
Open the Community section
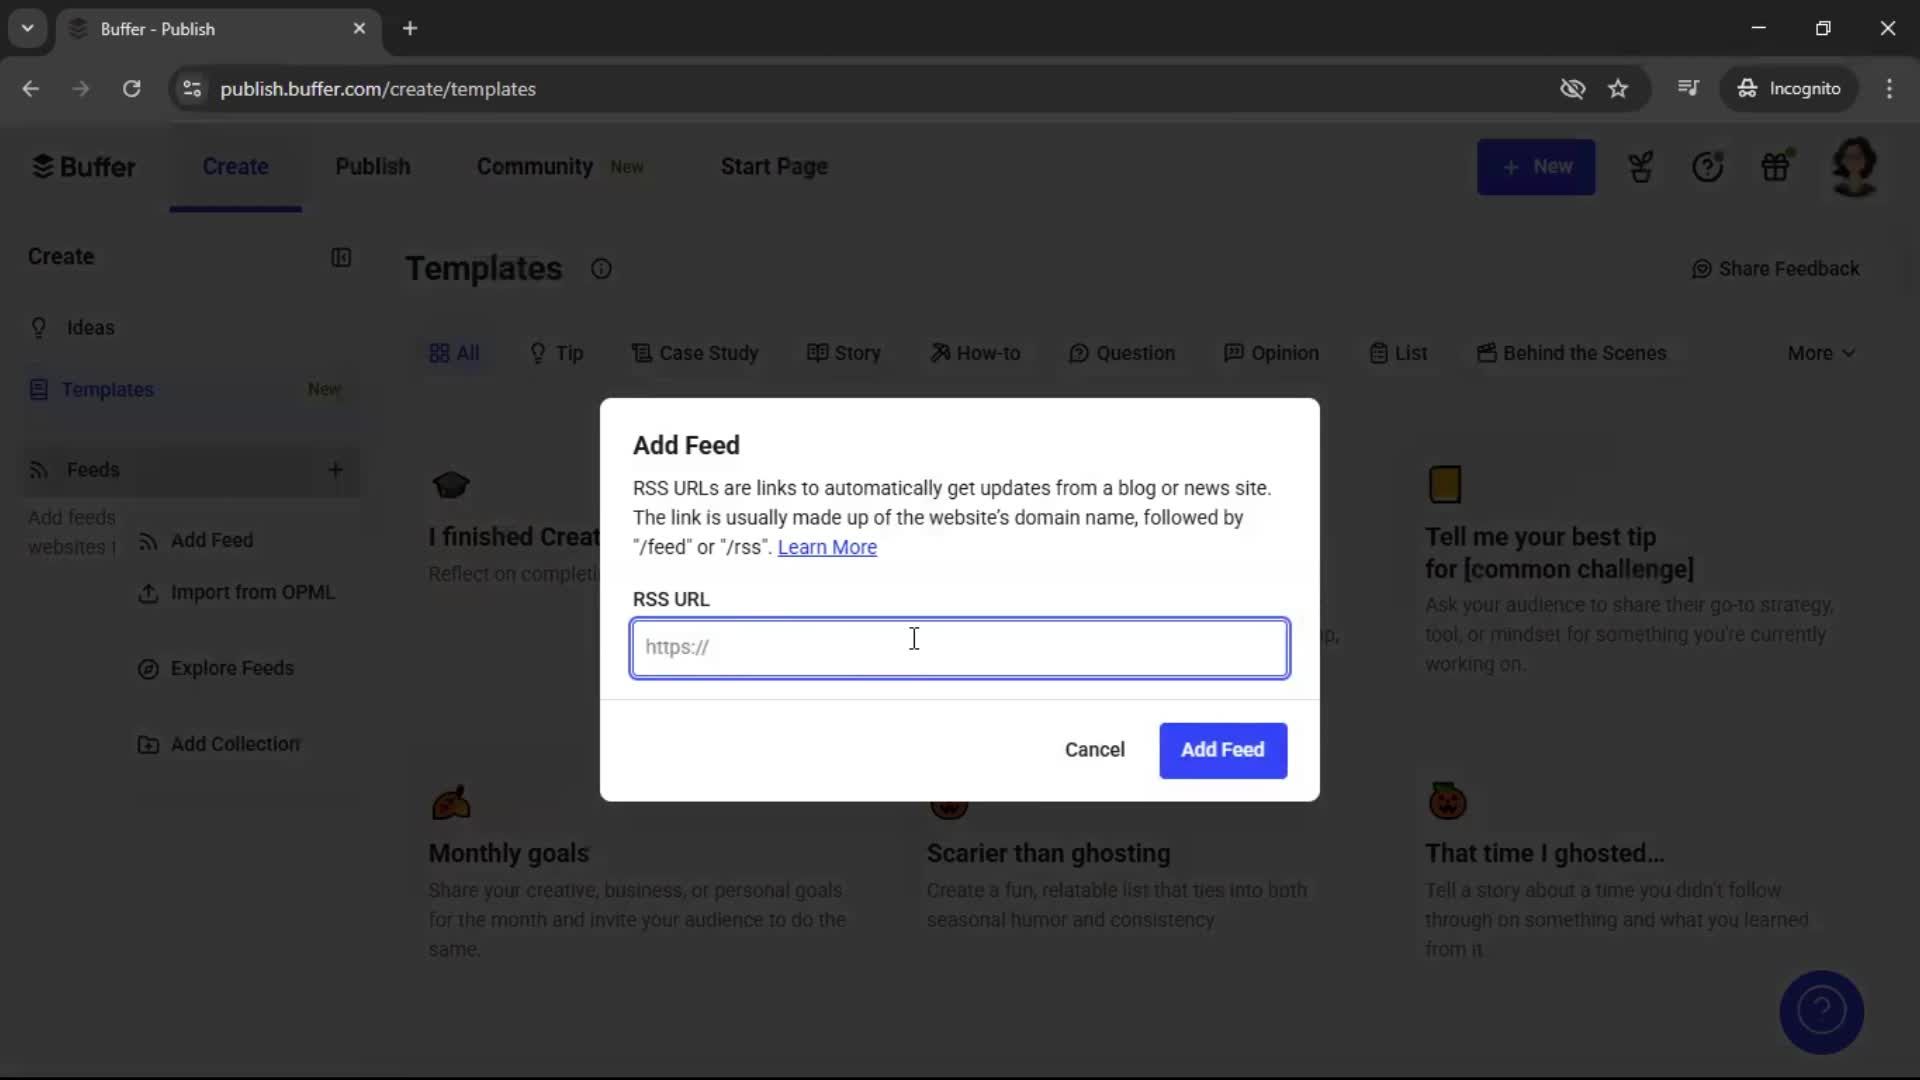tap(534, 167)
